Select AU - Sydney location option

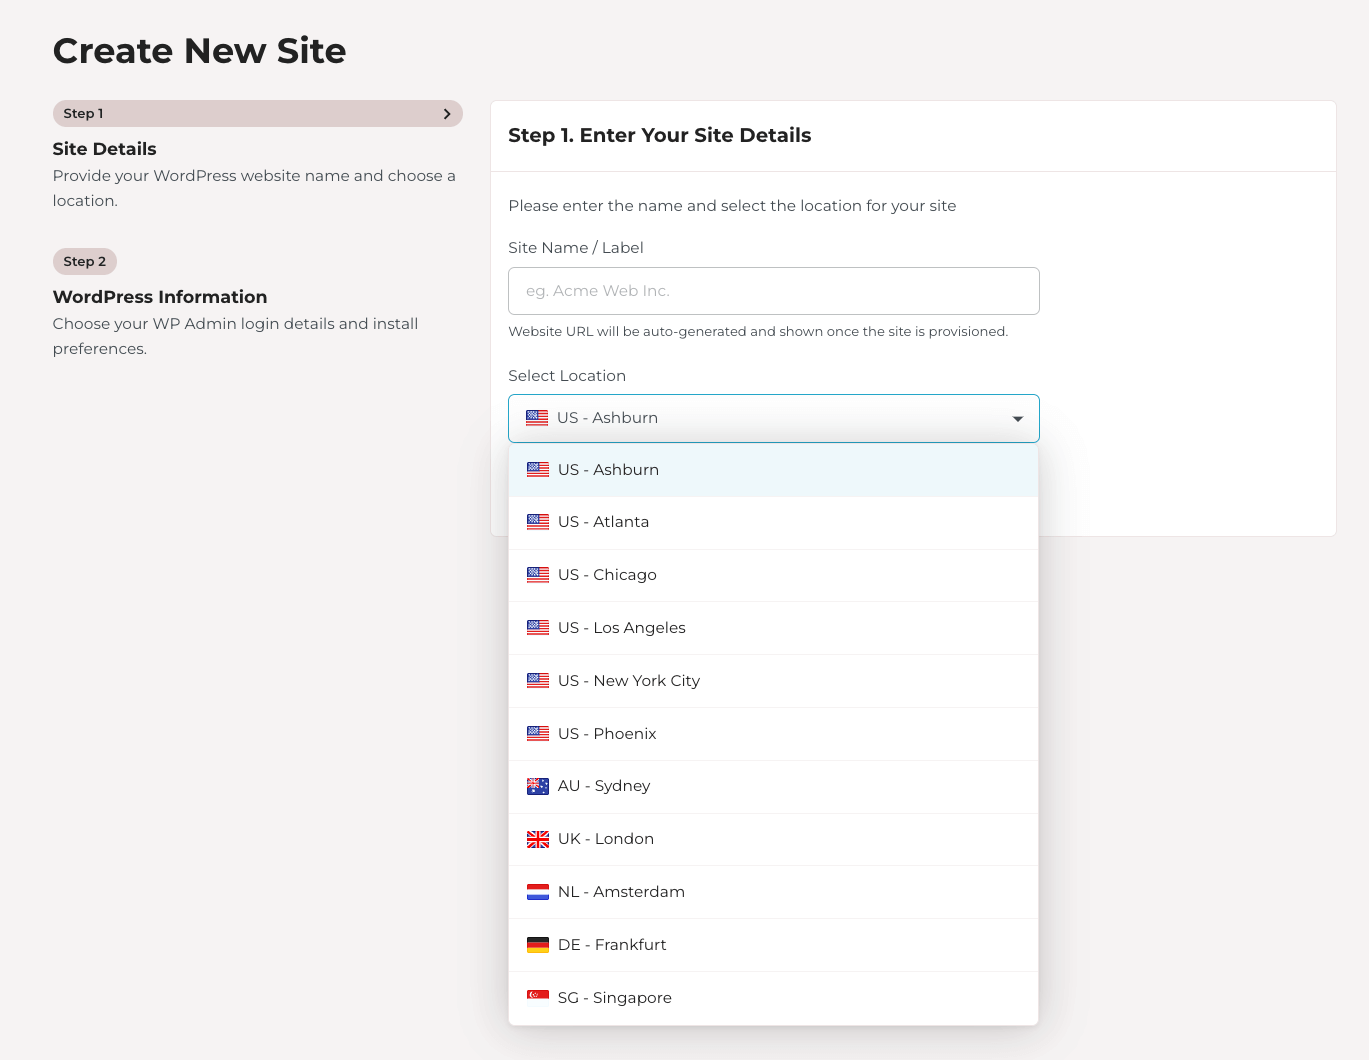[774, 786]
